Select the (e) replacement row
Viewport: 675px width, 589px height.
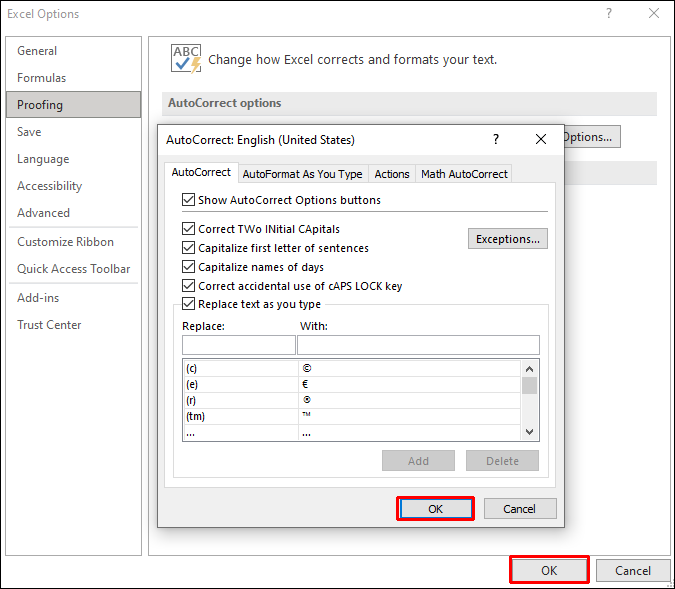pyautogui.click(x=352, y=384)
